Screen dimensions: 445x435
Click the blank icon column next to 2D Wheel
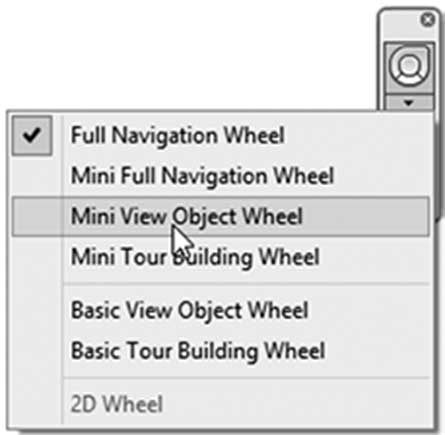point(37,404)
